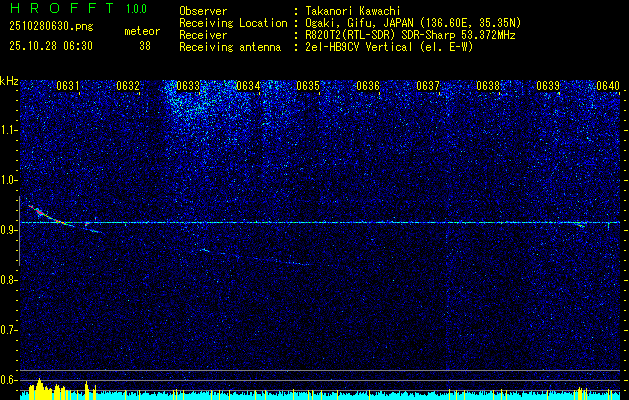Click the 0631 time marker
This screenshot has height=400, width=629.
coord(67,85)
